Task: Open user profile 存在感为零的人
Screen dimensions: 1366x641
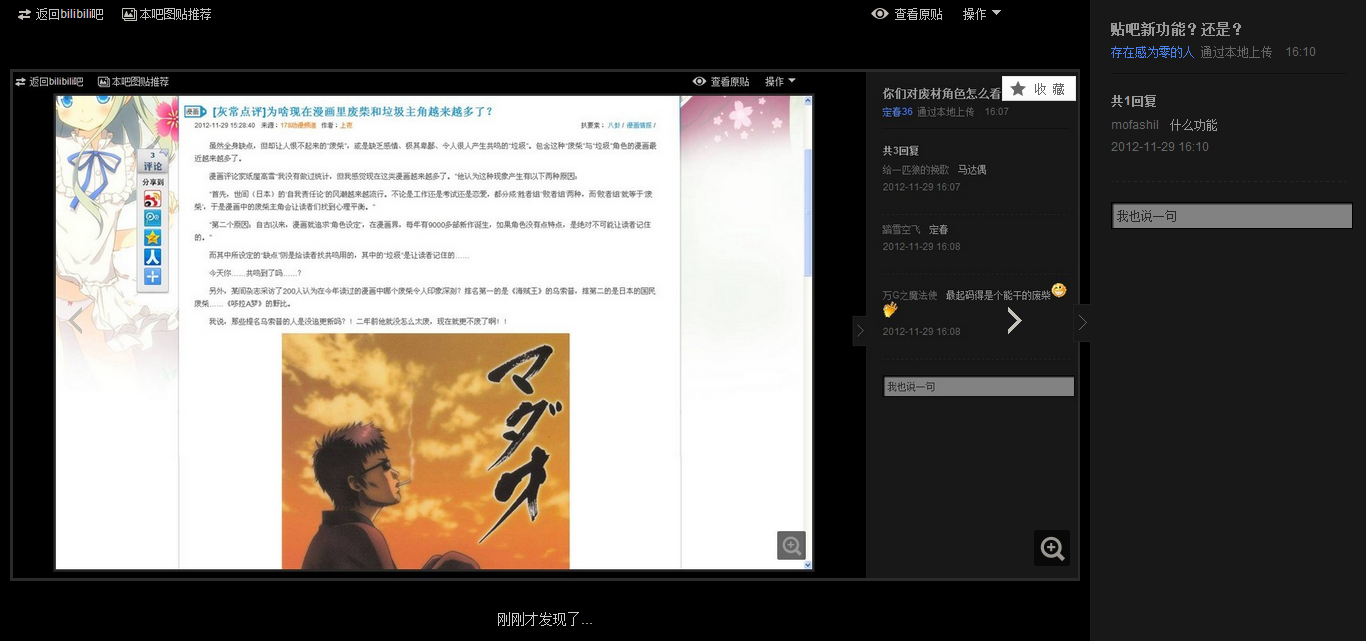Action: [x=1152, y=52]
